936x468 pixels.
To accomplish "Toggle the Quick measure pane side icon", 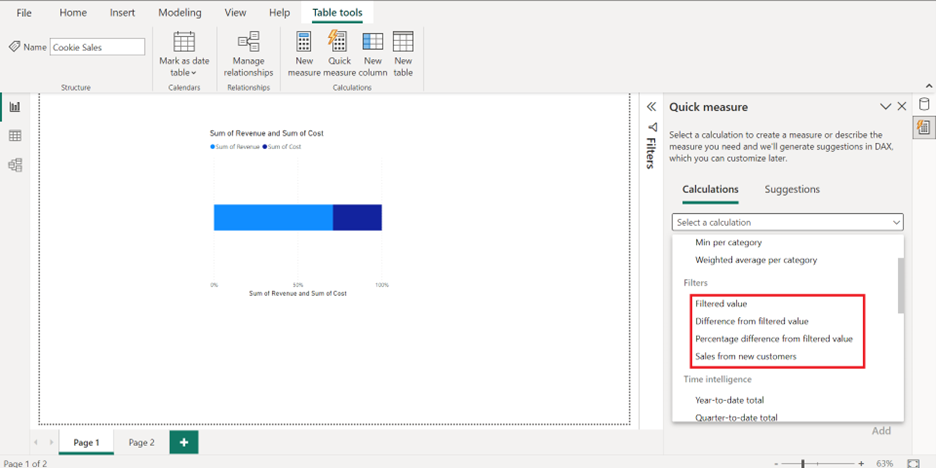I will point(923,127).
